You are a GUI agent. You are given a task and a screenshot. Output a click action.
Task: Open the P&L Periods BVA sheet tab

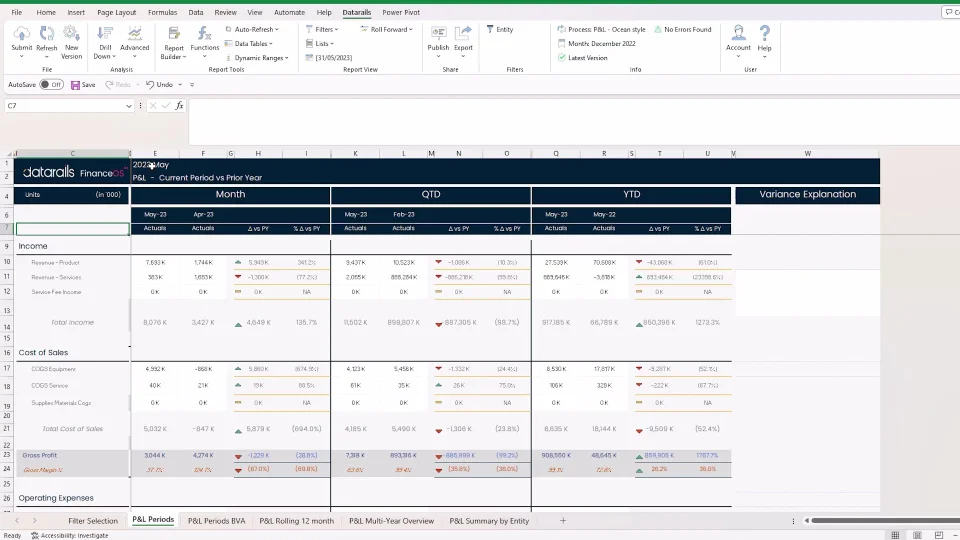click(216, 521)
